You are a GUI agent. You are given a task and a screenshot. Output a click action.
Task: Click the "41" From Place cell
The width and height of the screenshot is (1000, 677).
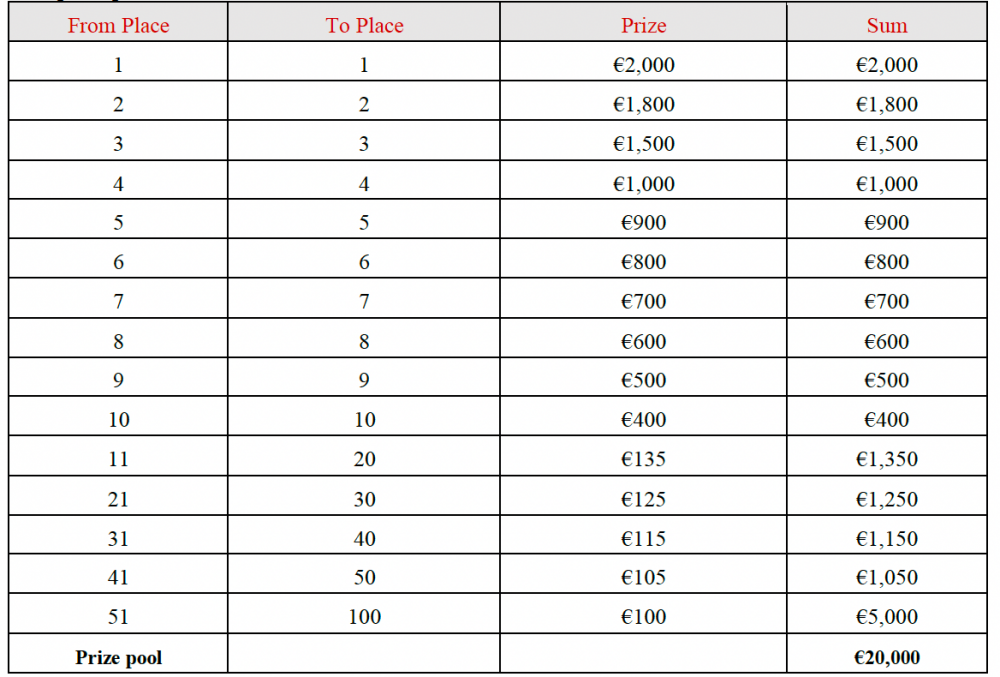[x=118, y=578]
